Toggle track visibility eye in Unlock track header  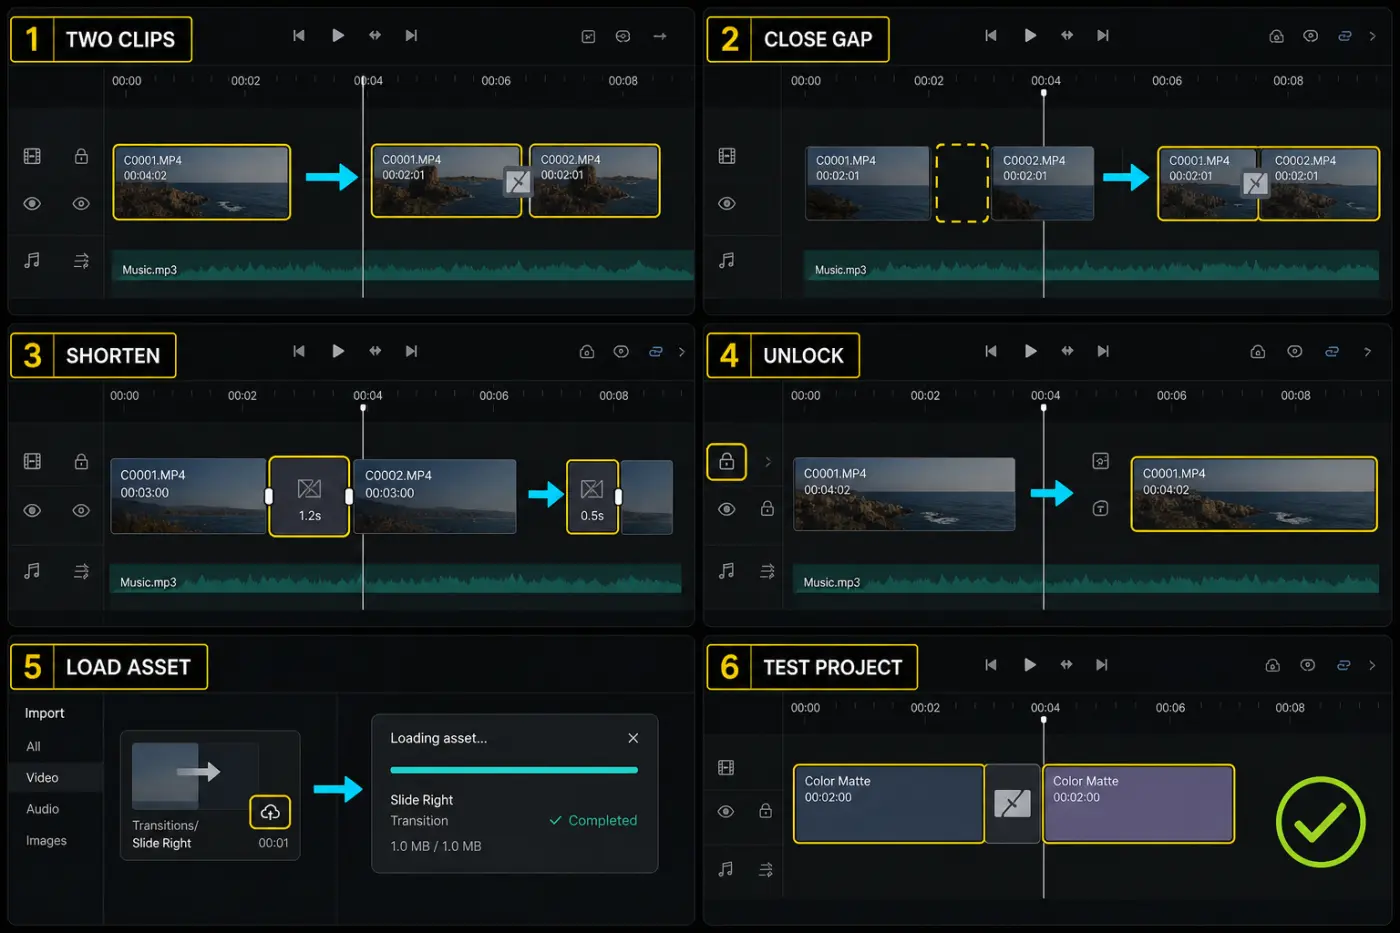click(x=727, y=509)
